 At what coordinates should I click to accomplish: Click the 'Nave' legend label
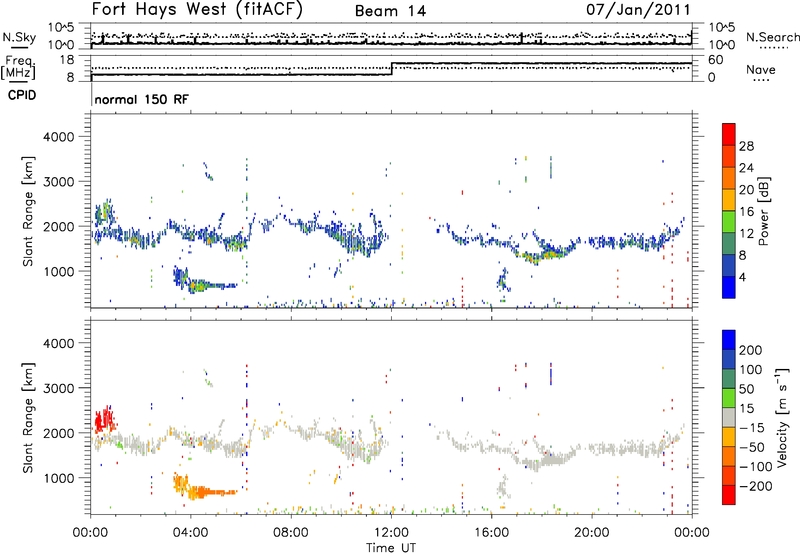tap(761, 69)
